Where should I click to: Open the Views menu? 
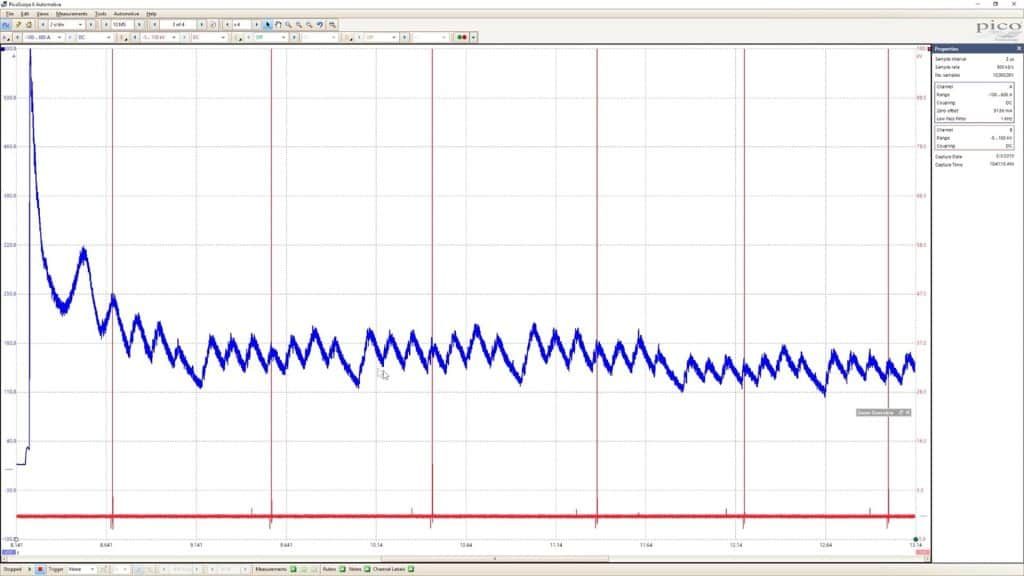42,13
